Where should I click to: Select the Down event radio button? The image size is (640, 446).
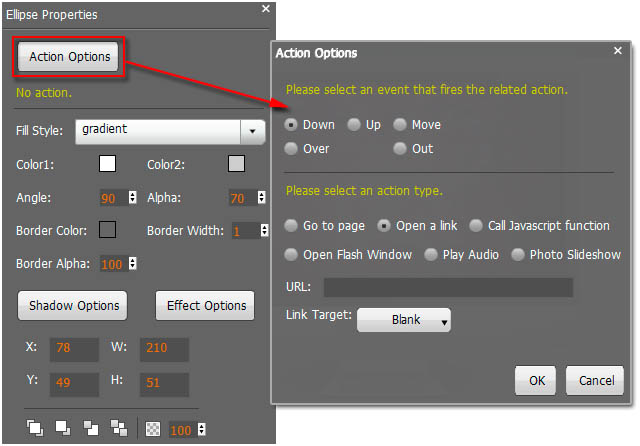[291, 125]
